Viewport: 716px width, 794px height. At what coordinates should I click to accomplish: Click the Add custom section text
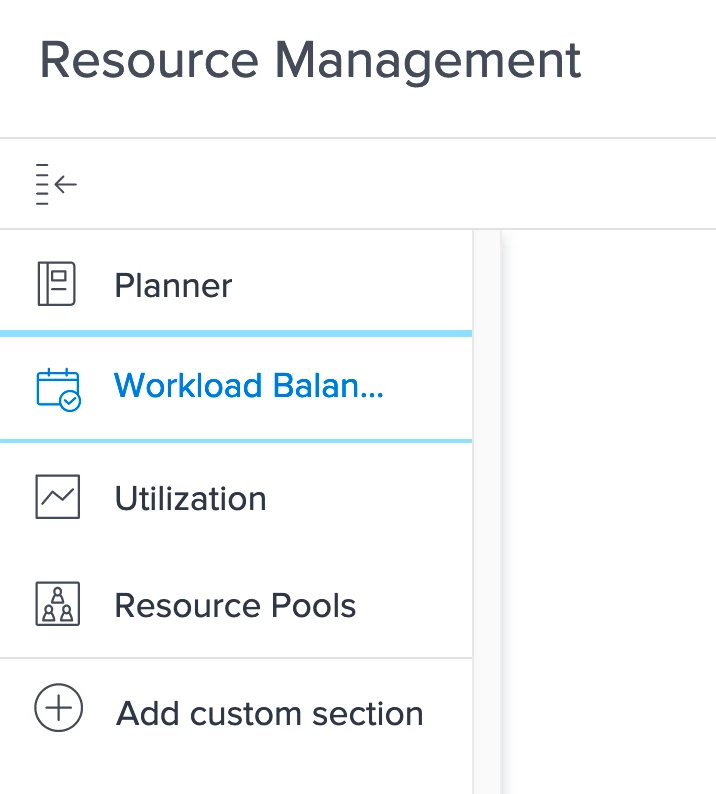click(270, 714)
